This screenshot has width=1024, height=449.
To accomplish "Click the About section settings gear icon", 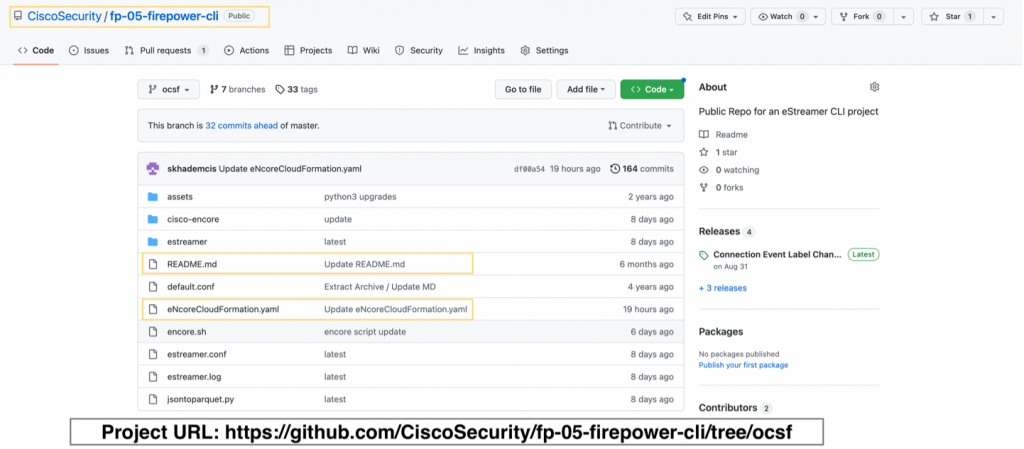I will (x=874, y=88).
